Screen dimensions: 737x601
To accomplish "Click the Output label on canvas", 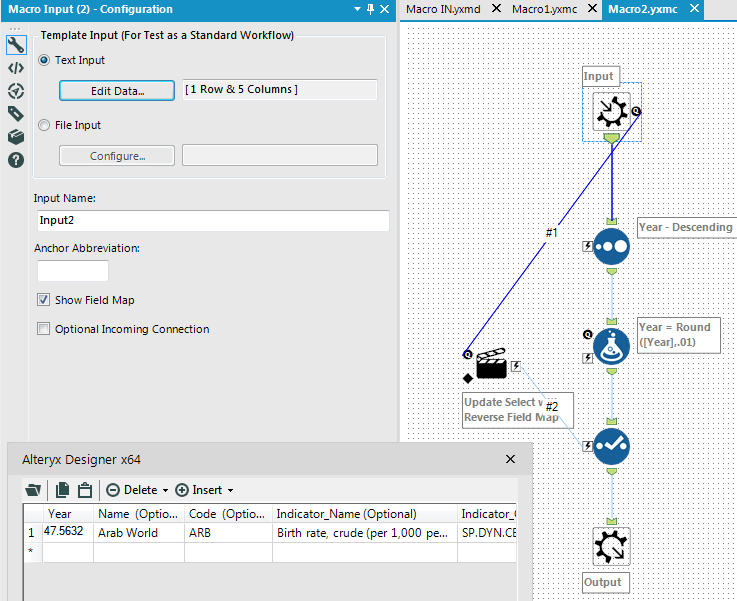I will 605,582.
